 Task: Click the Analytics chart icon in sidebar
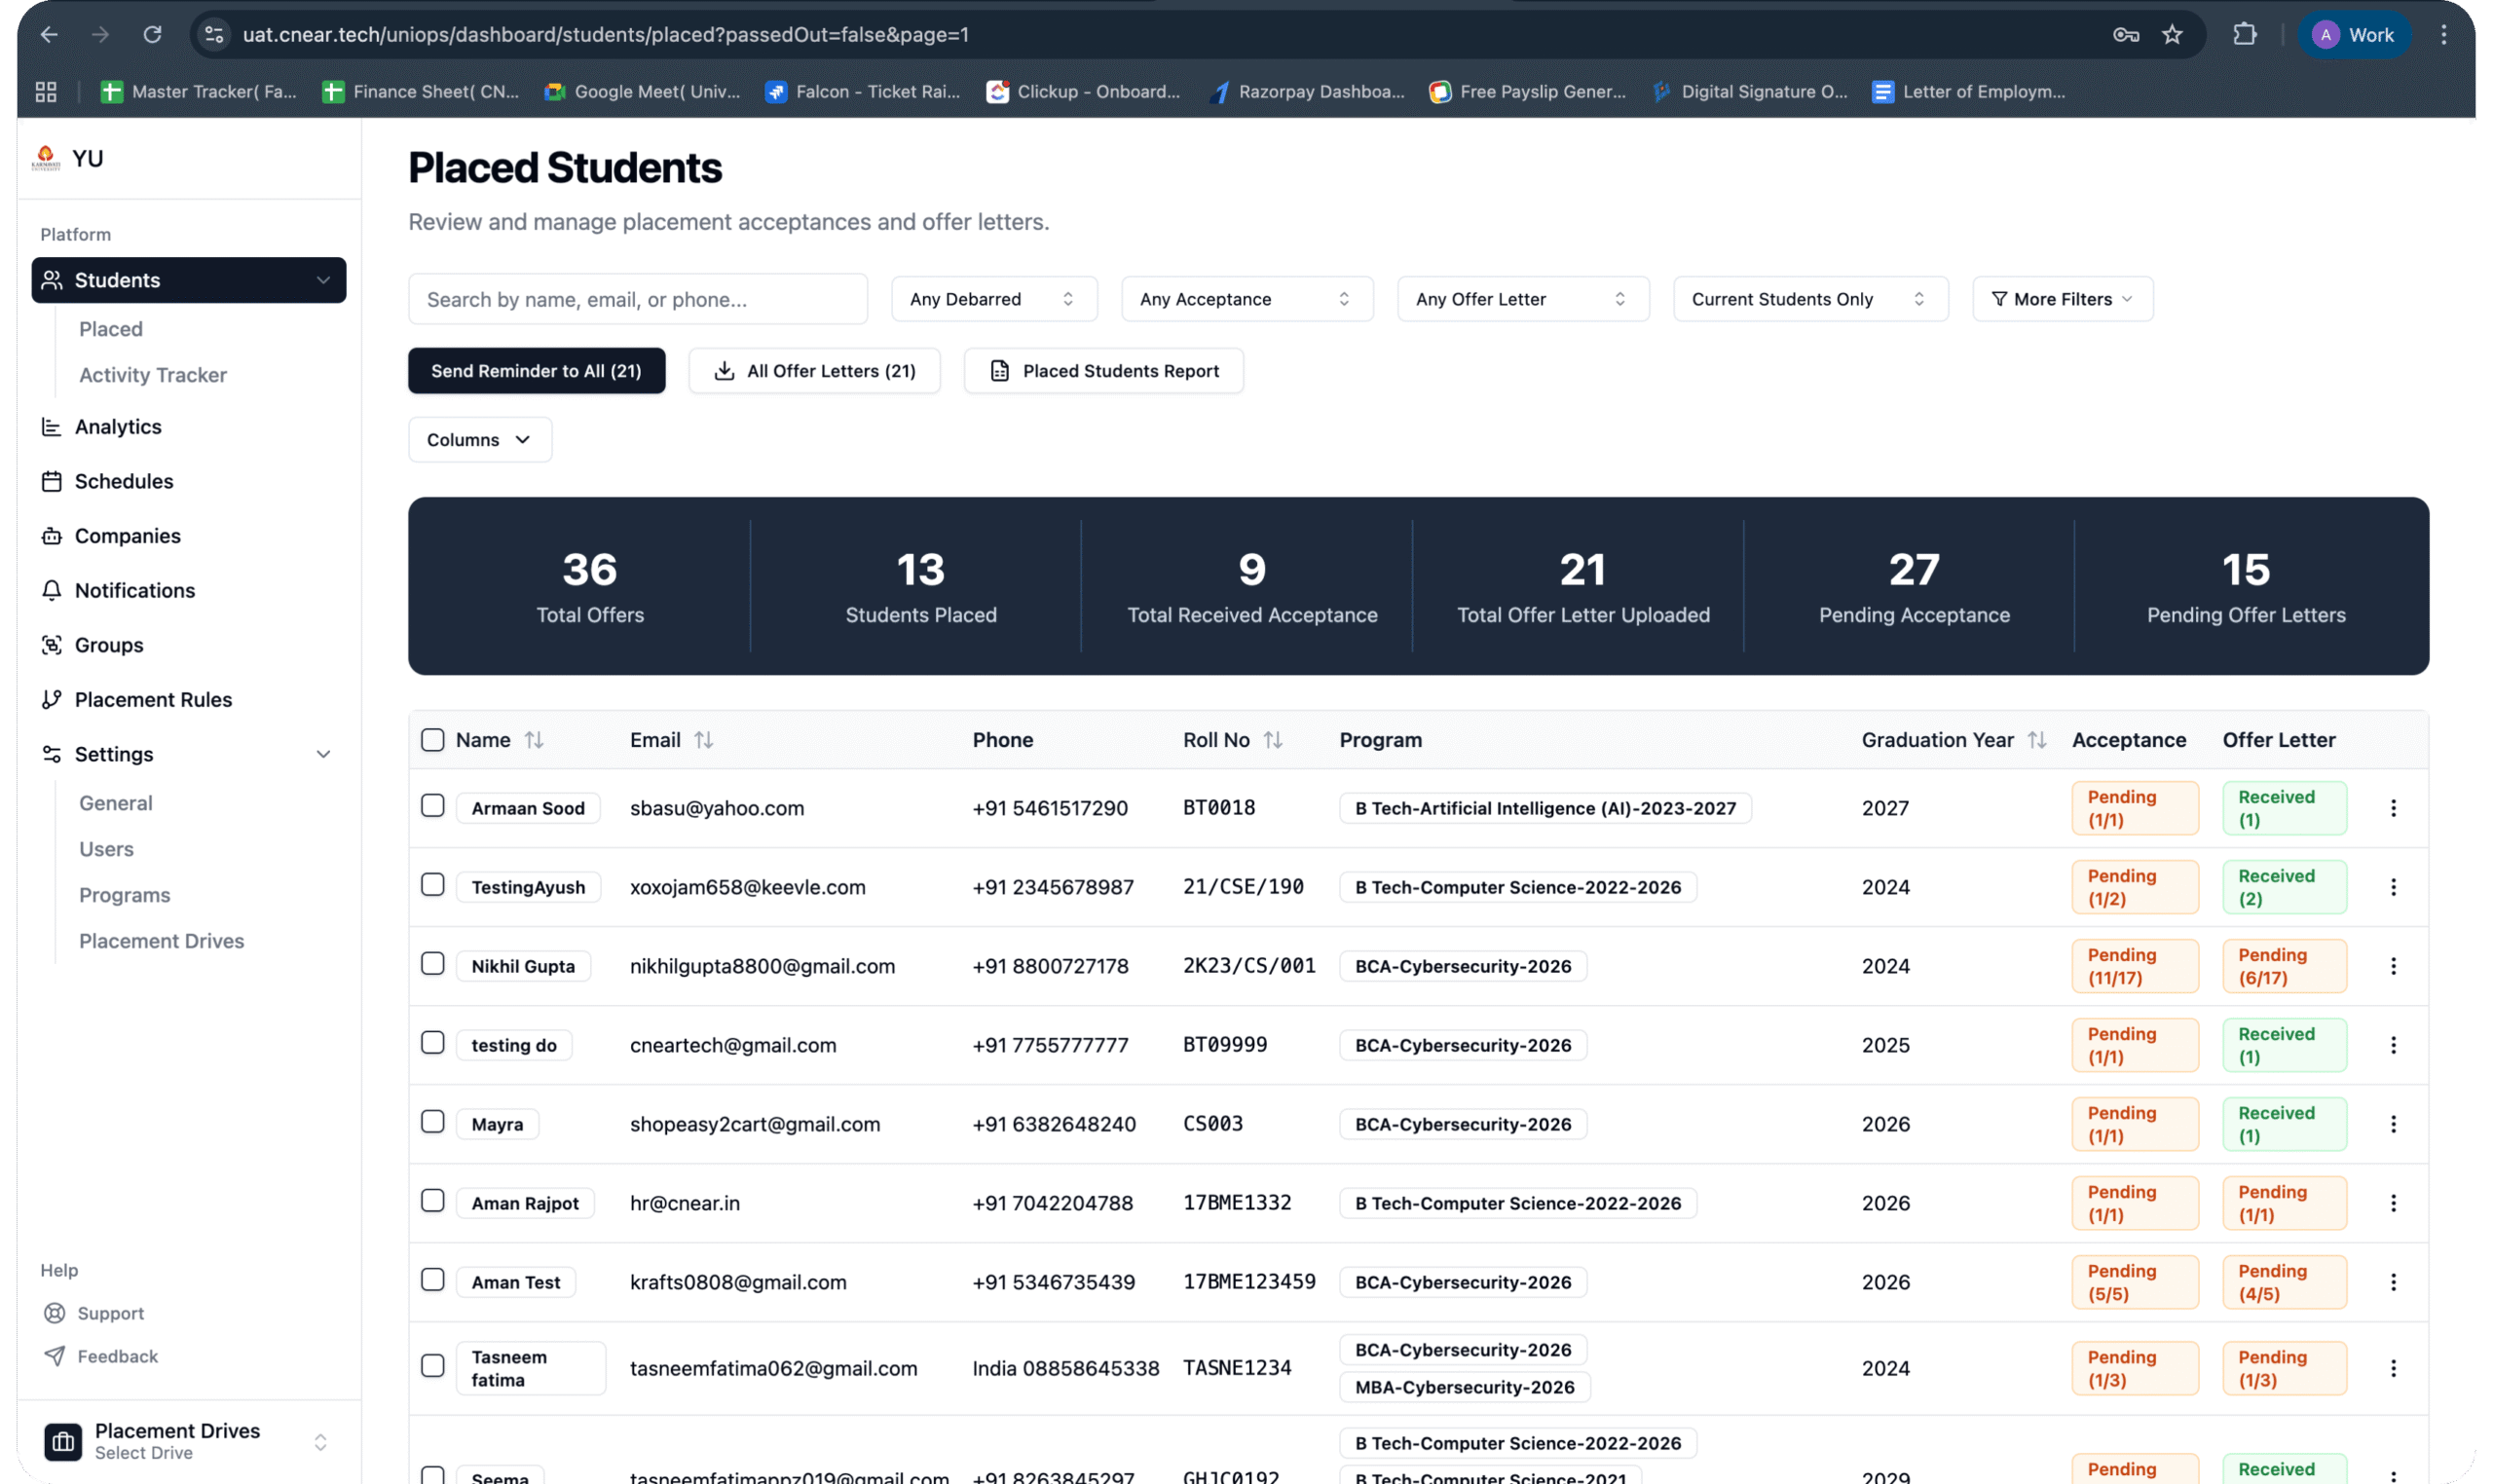coord(51,427)
